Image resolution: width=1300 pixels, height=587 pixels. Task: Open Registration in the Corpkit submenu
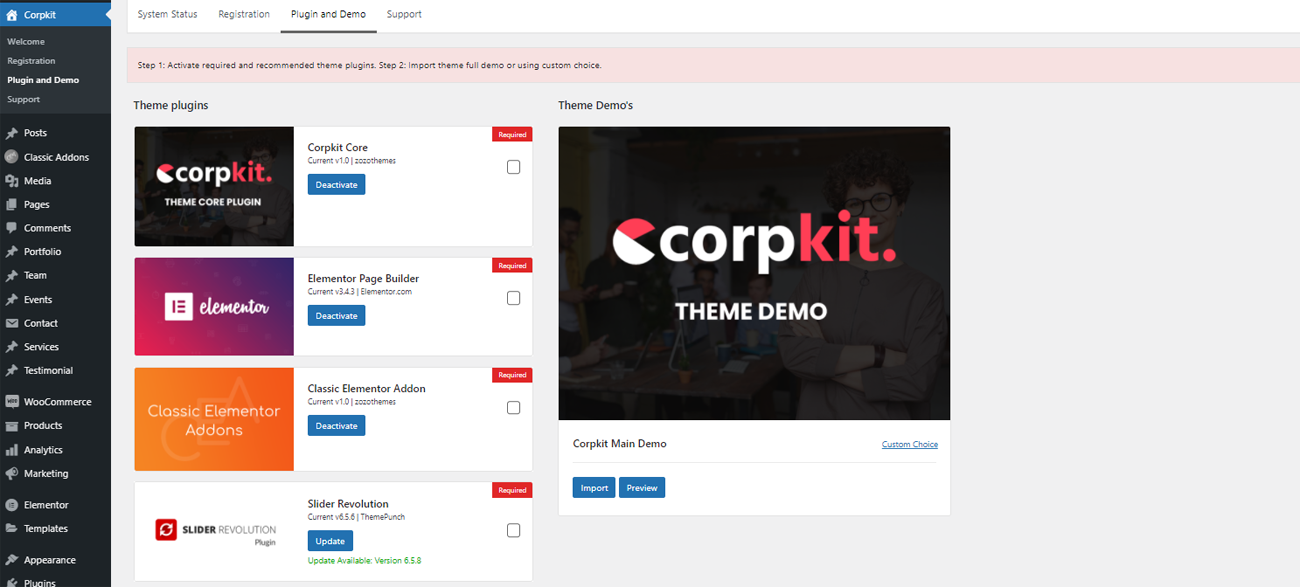tap(31, 61)
